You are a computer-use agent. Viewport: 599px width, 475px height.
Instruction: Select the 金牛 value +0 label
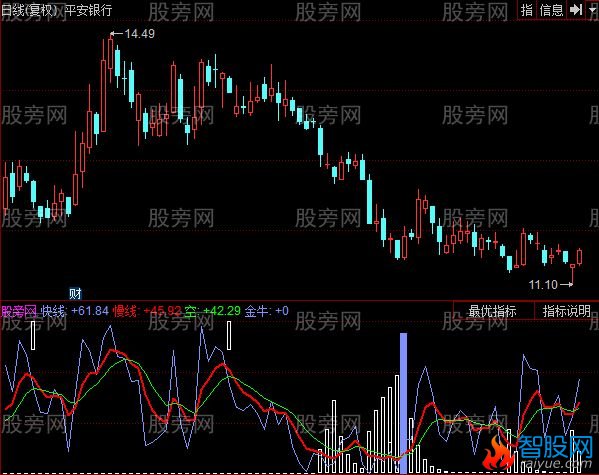tap(267, 311)
